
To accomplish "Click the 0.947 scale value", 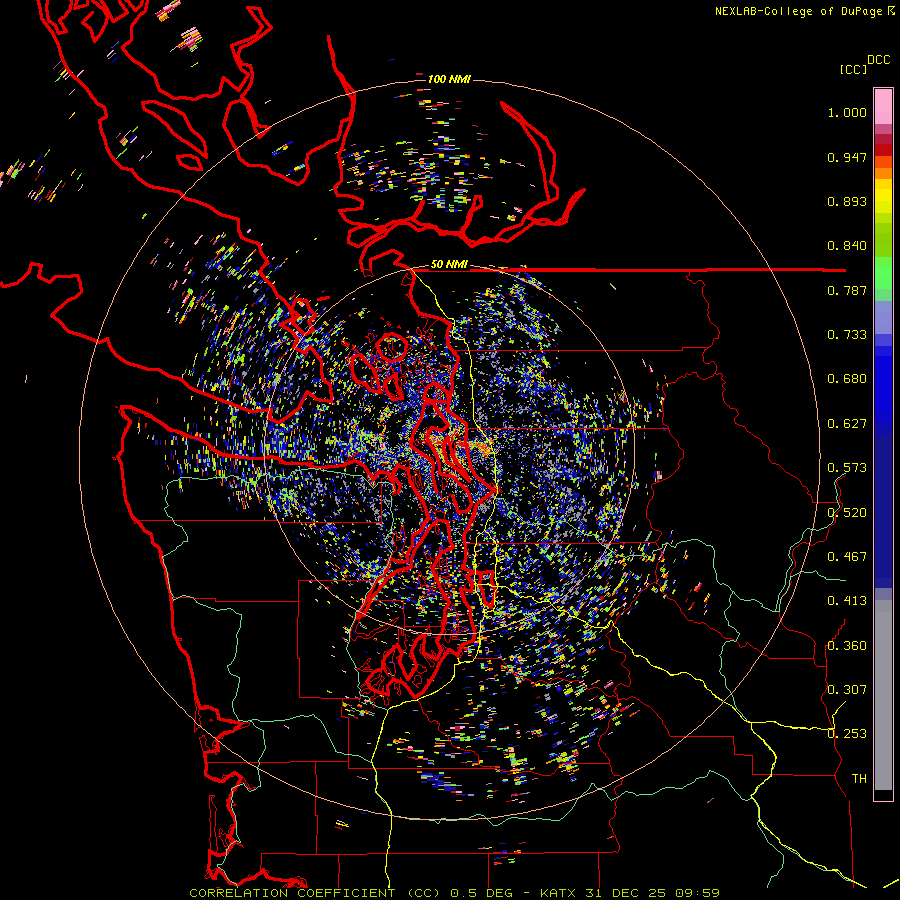I will [847, 157].
